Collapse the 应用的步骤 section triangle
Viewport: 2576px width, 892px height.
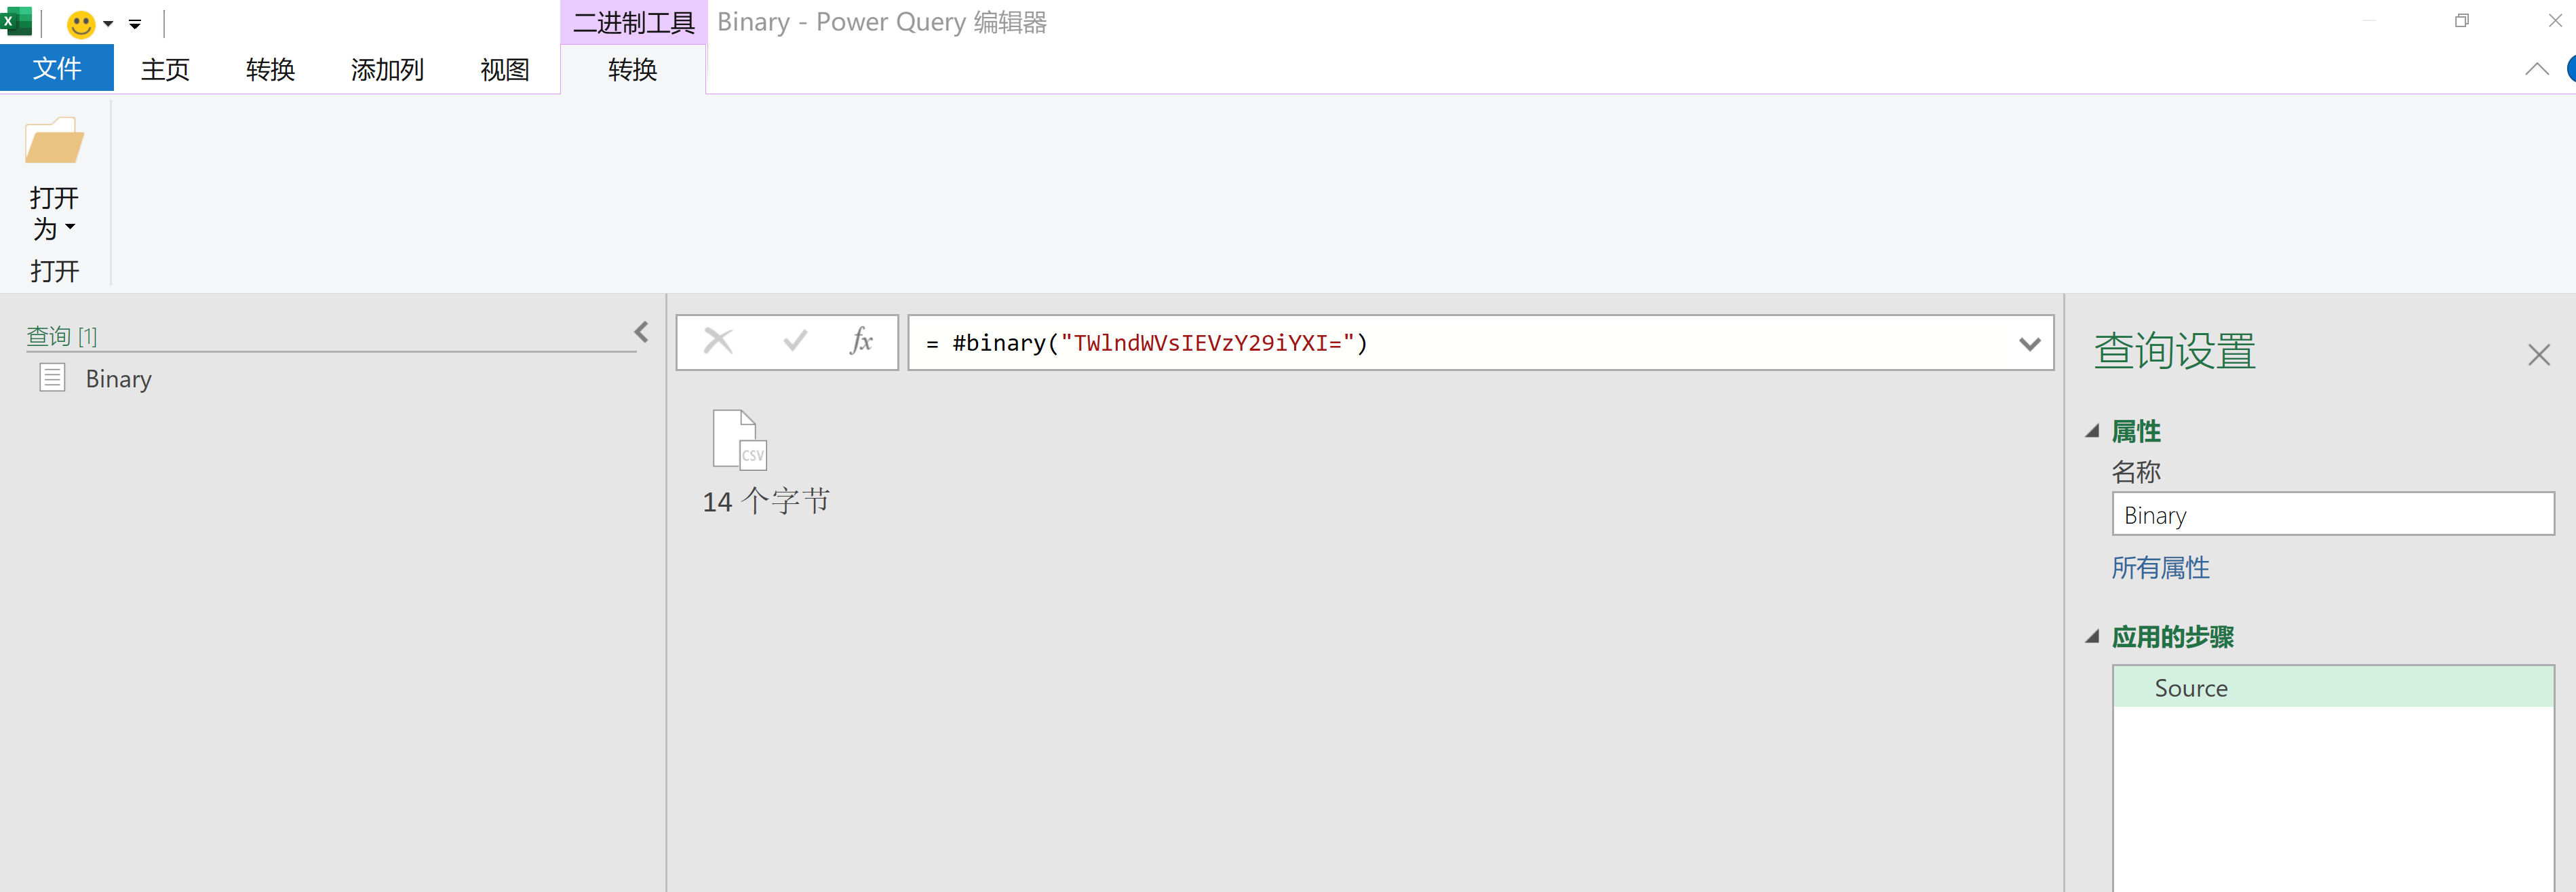coord(2092,636)
